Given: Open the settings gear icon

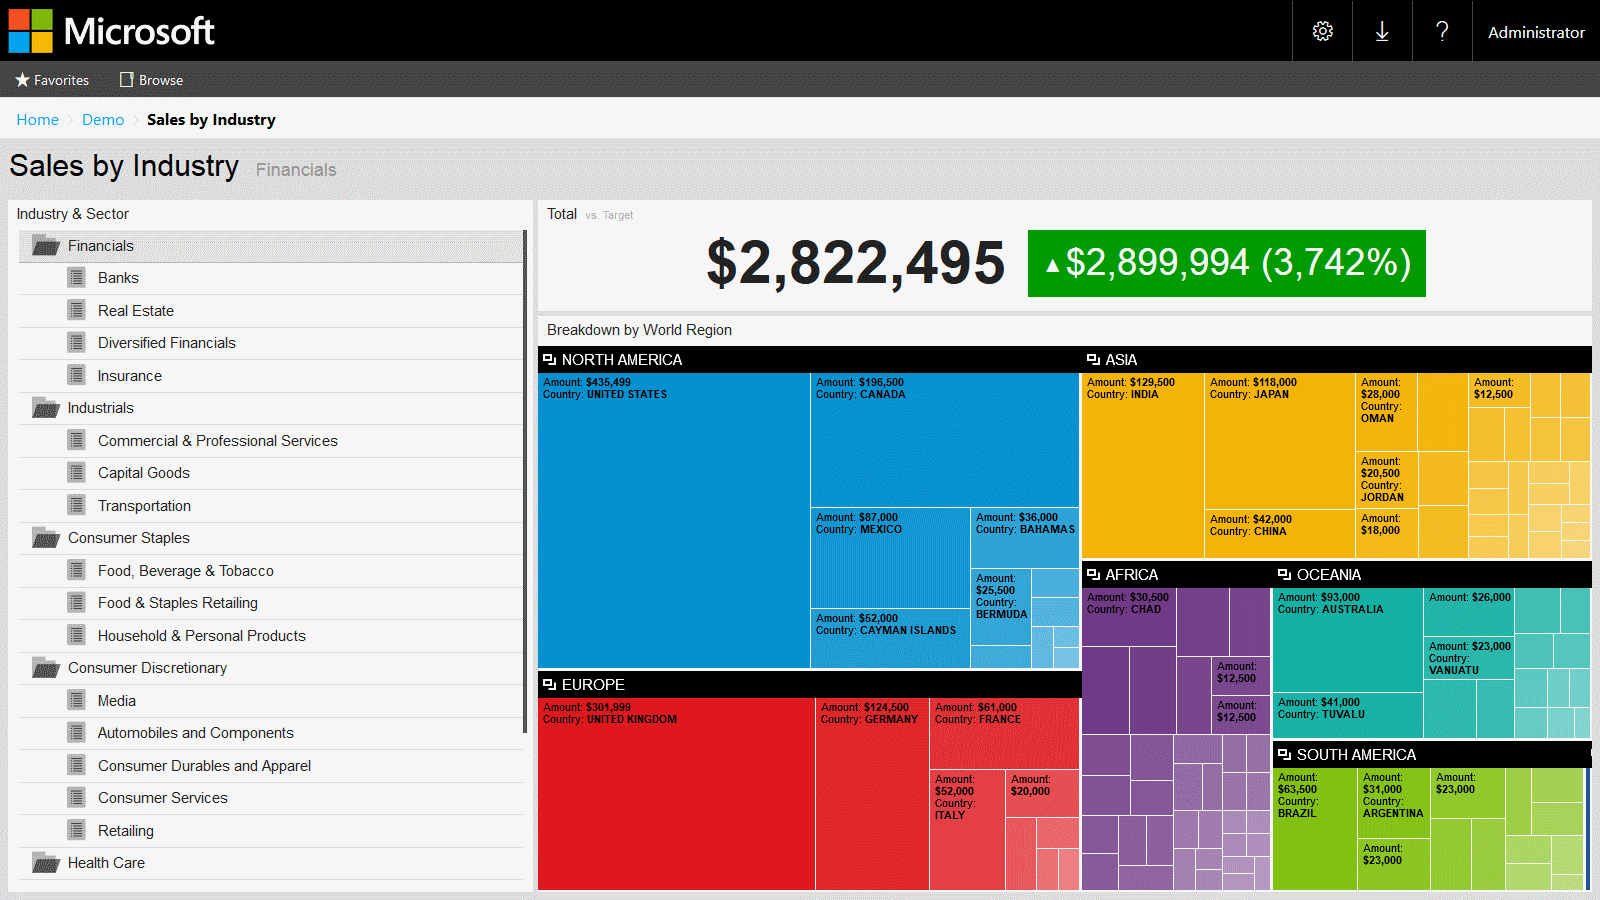Looking at the screenshot, I should tap(1322, 31).
